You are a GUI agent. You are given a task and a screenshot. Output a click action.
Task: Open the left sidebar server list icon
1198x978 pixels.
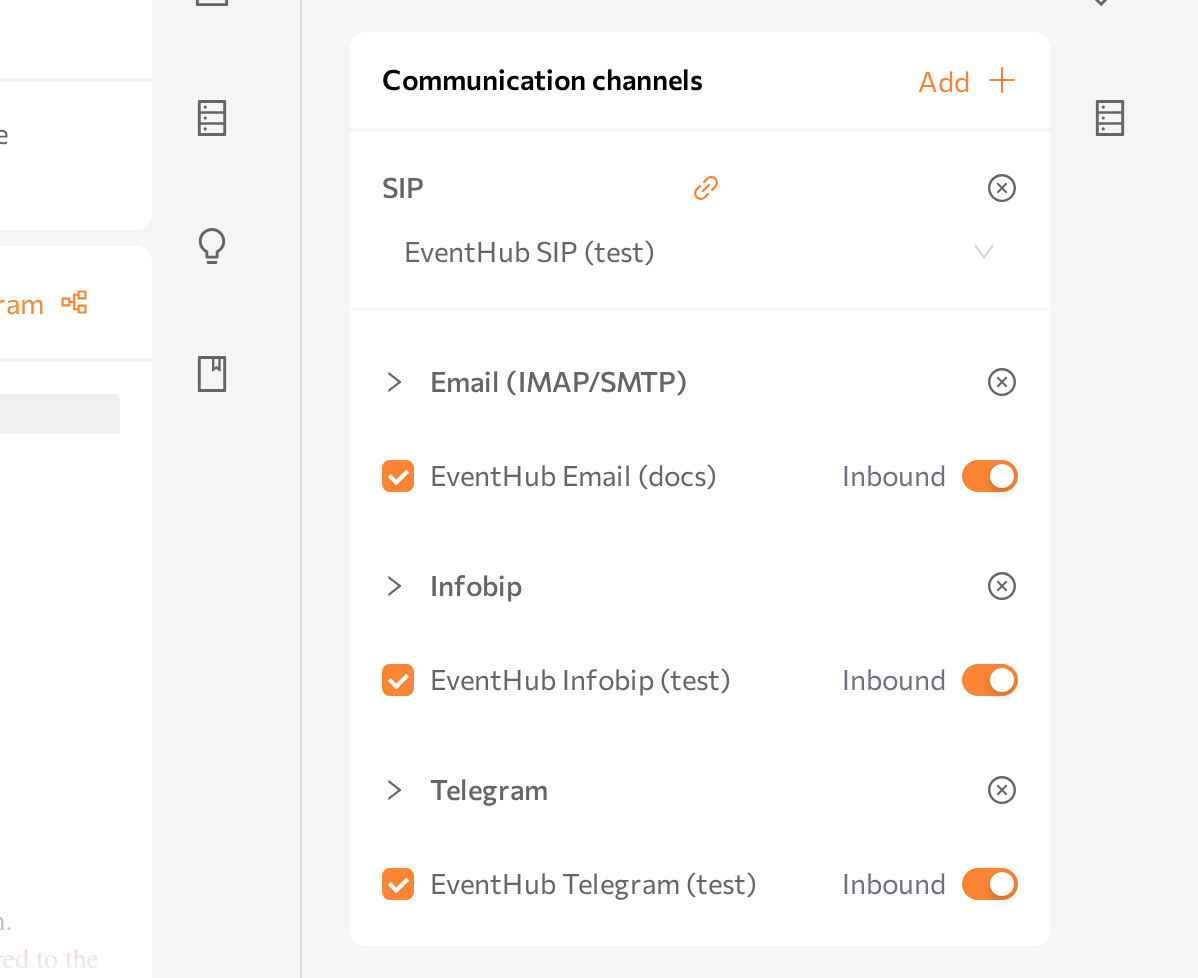(212, 118)
